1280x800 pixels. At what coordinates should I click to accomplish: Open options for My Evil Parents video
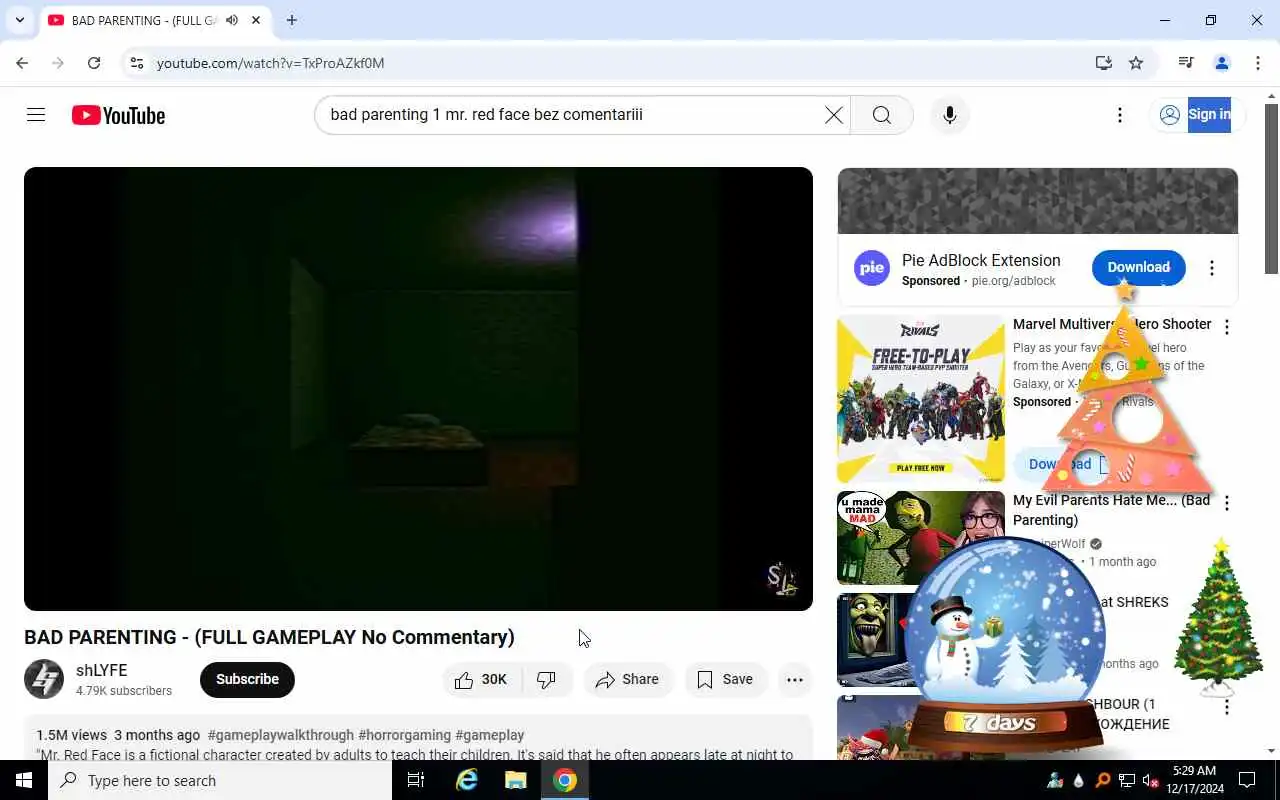click(x=1227, y=503)
